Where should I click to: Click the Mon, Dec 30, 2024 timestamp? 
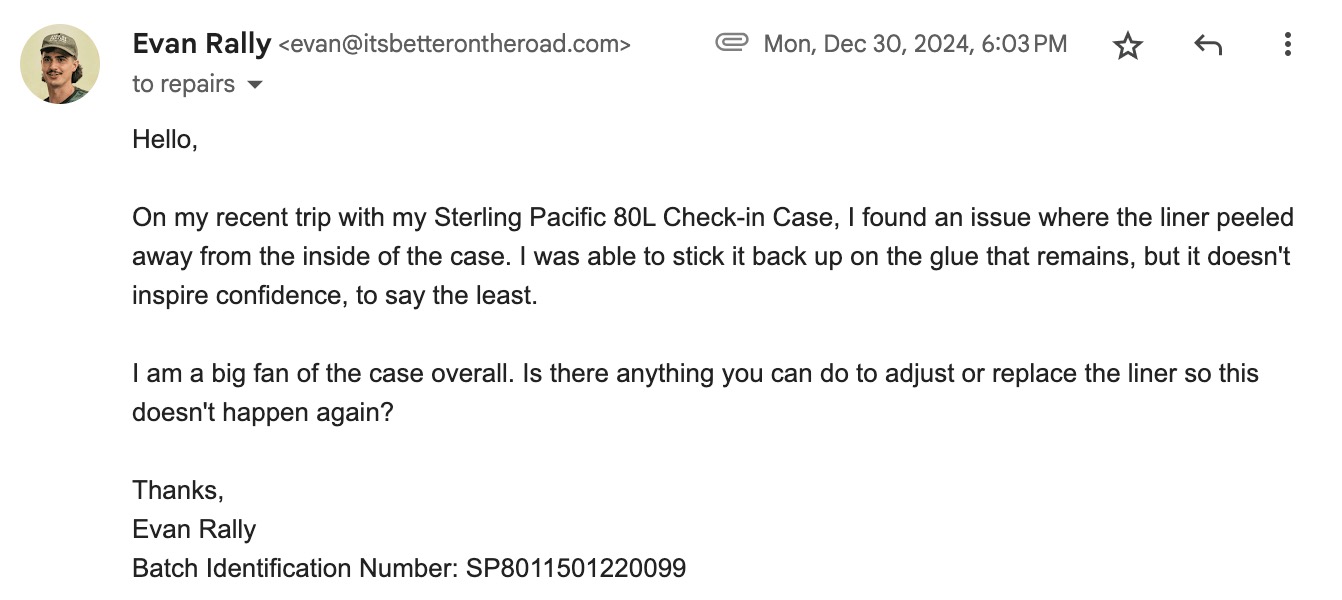915,44
